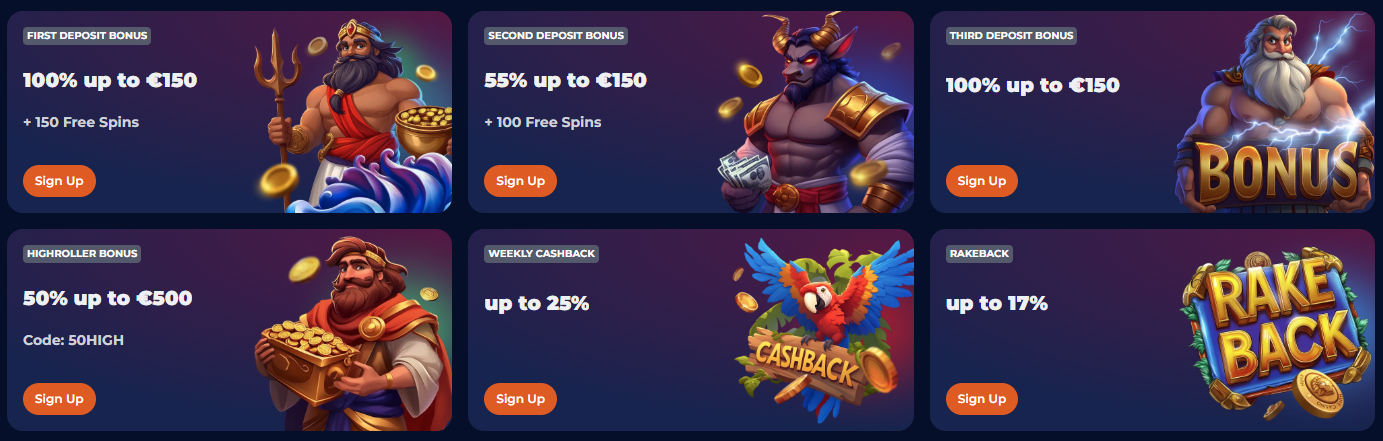Click the '+ 150 Free Spins' text
Viewport: 1383px width, 441px height.
(81, 122)
